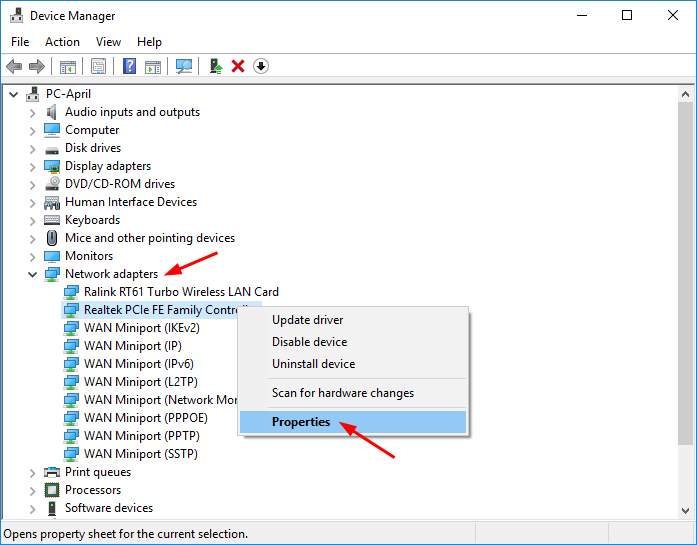
Task: Click the Show/Hide console tree icon
Action: pyautogui.click(x=67, y=66)
